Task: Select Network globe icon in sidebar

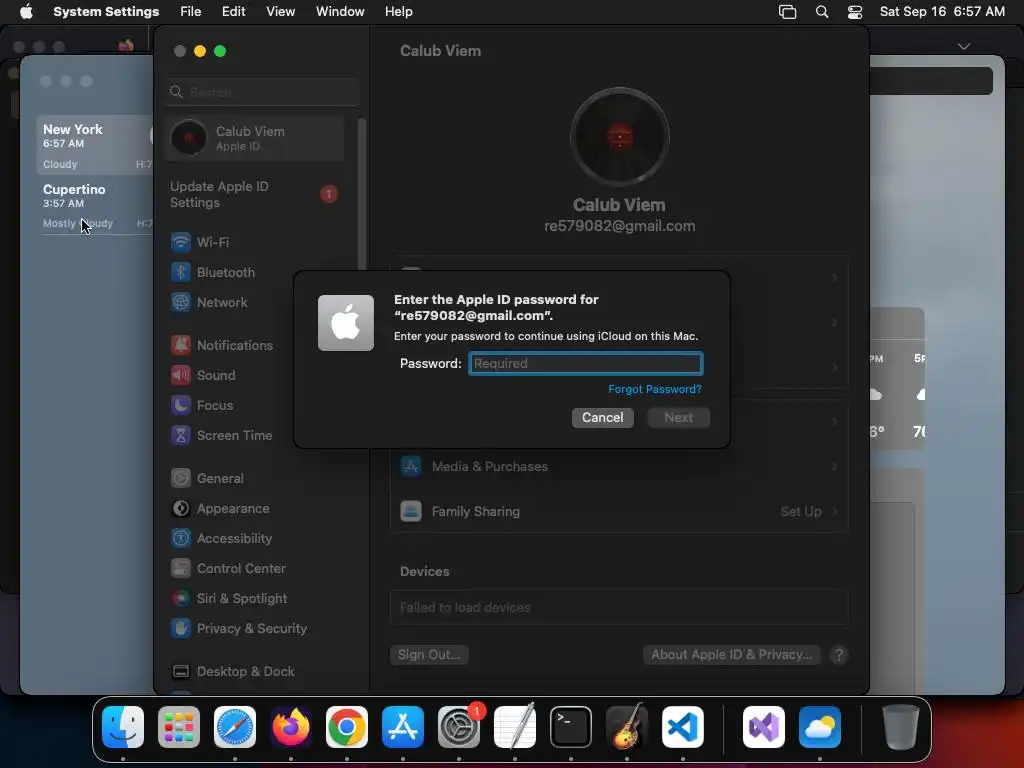Action: click(181, 302)
